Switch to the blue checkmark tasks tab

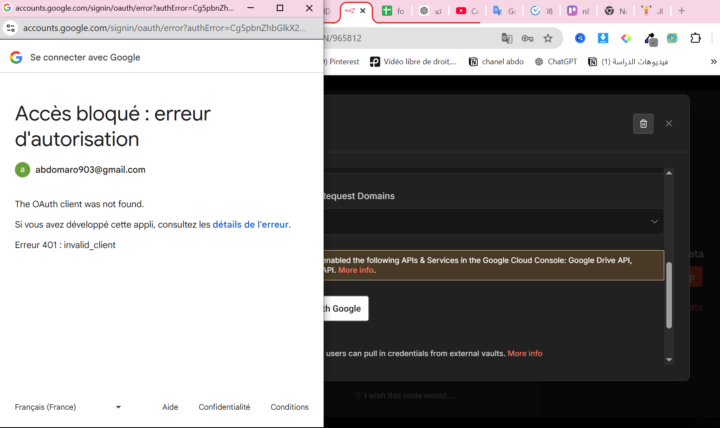point(541,11)
